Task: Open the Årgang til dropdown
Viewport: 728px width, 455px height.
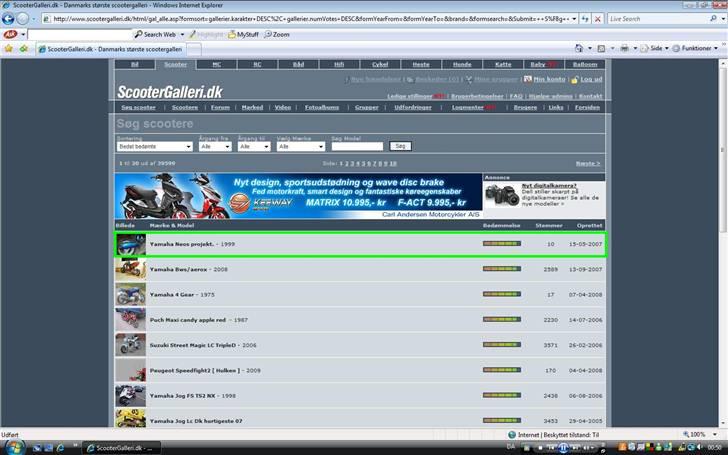Action: (x=254, y=146)
